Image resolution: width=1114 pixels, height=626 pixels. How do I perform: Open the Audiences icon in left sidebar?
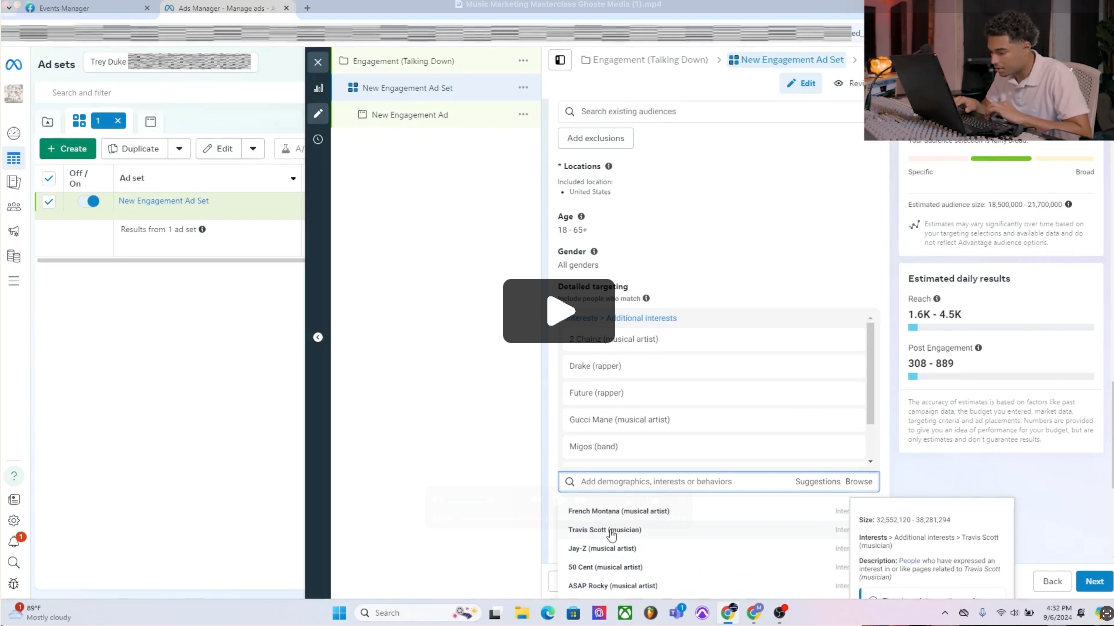tap(13, 207)
